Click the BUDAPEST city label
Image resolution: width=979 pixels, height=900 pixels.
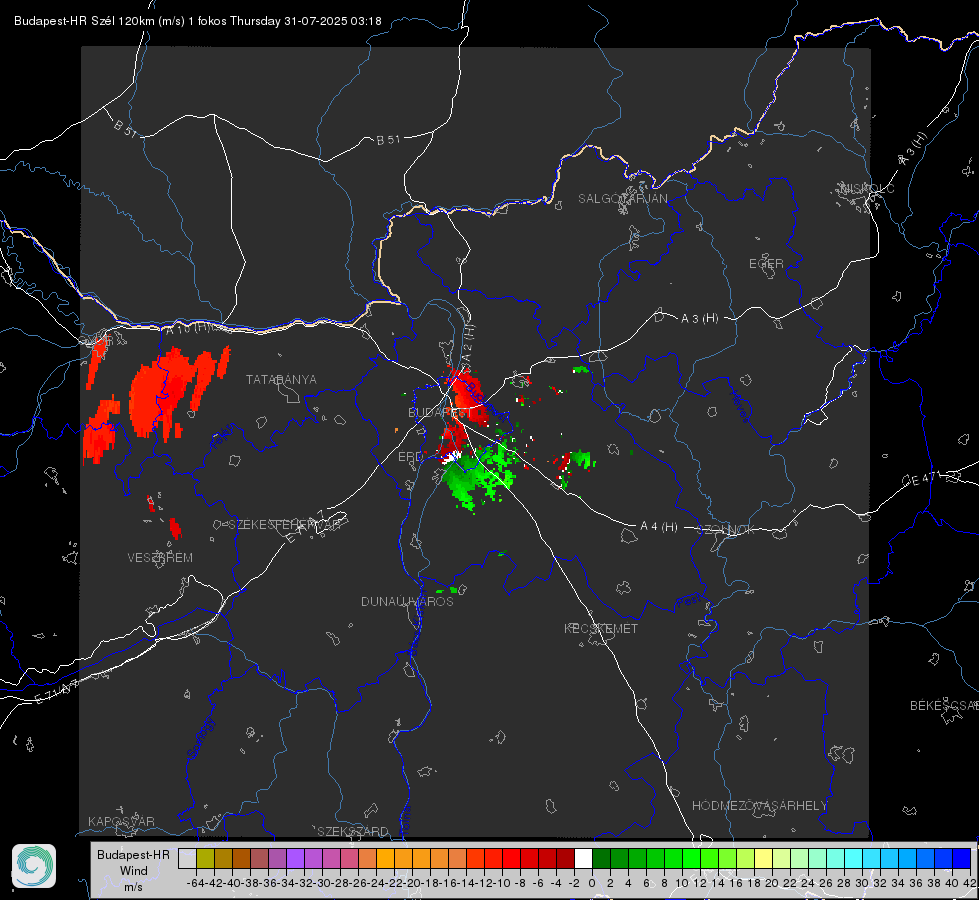(x=440, y=412)
